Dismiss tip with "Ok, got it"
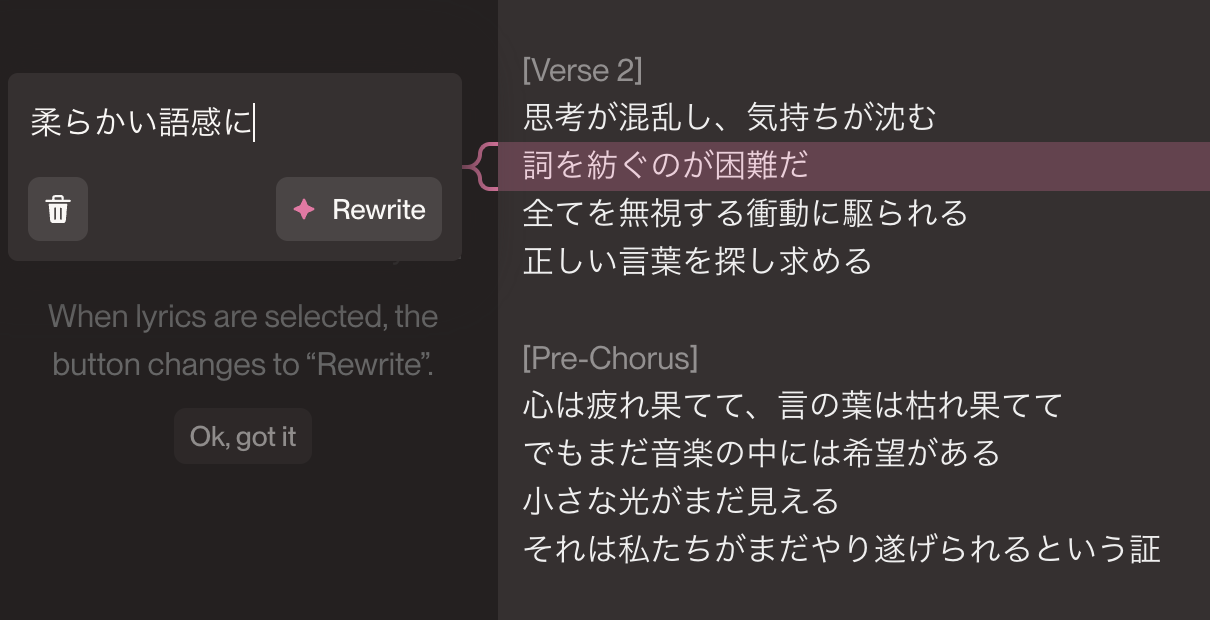 click(x=243, y=437)
